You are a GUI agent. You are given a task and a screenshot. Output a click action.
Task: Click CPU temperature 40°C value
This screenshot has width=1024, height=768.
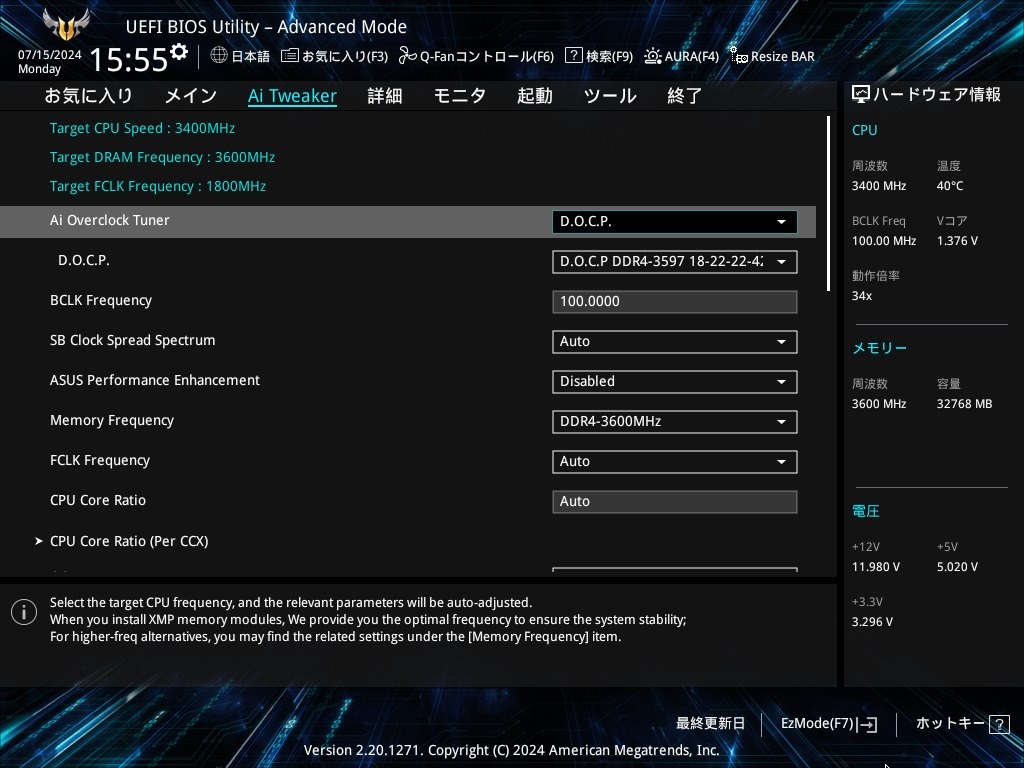point(950,186)
